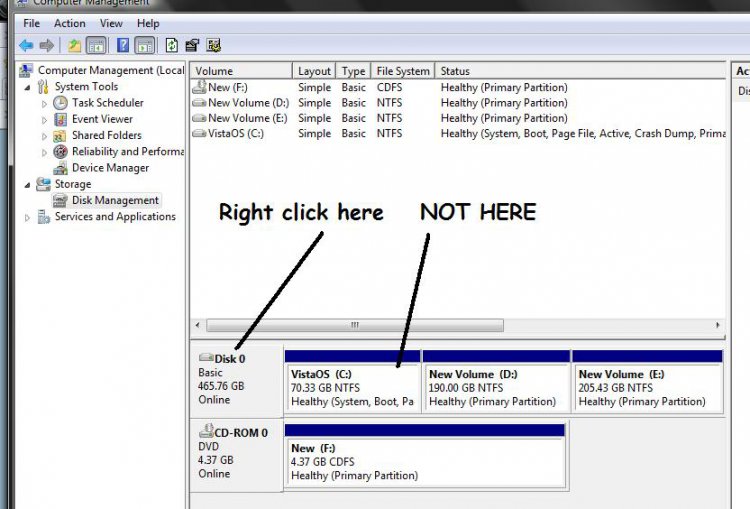Screen dimensions: 750x509
Task: Click the System Tools wrench icon
Action: pyautogui.click(x=43, y=87)
